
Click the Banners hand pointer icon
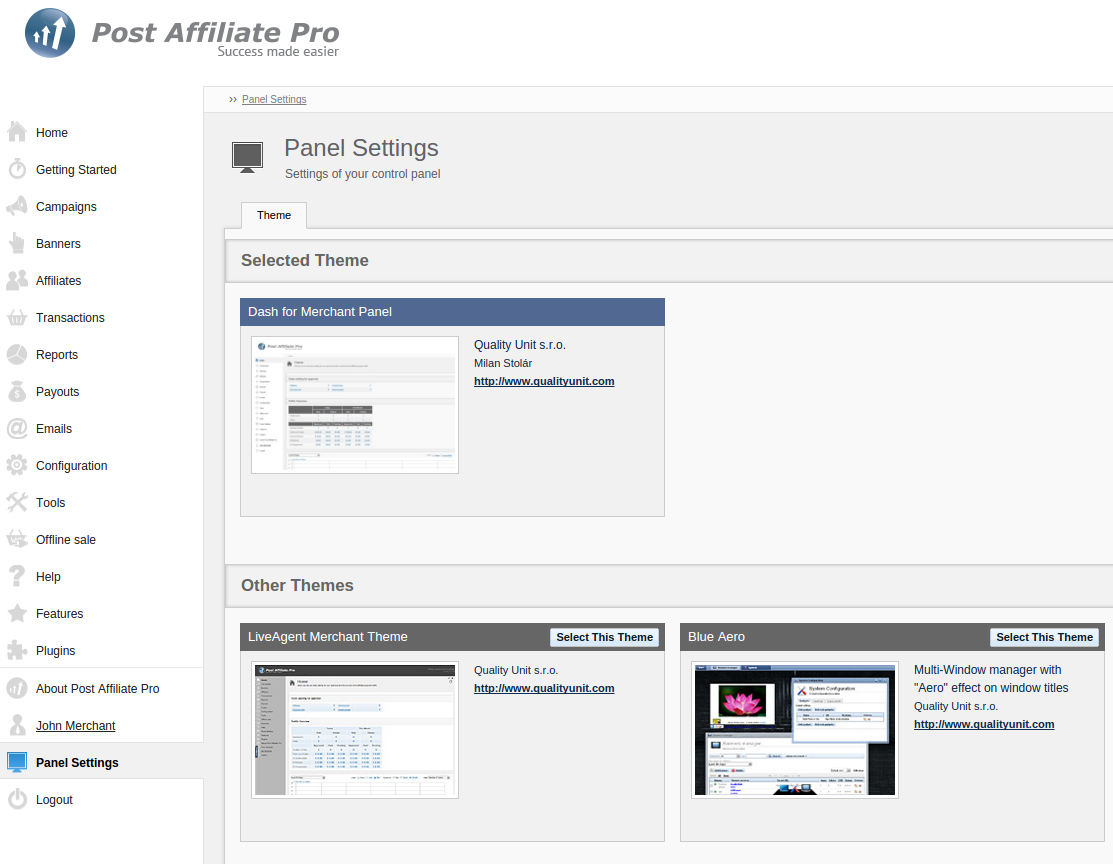17,243
